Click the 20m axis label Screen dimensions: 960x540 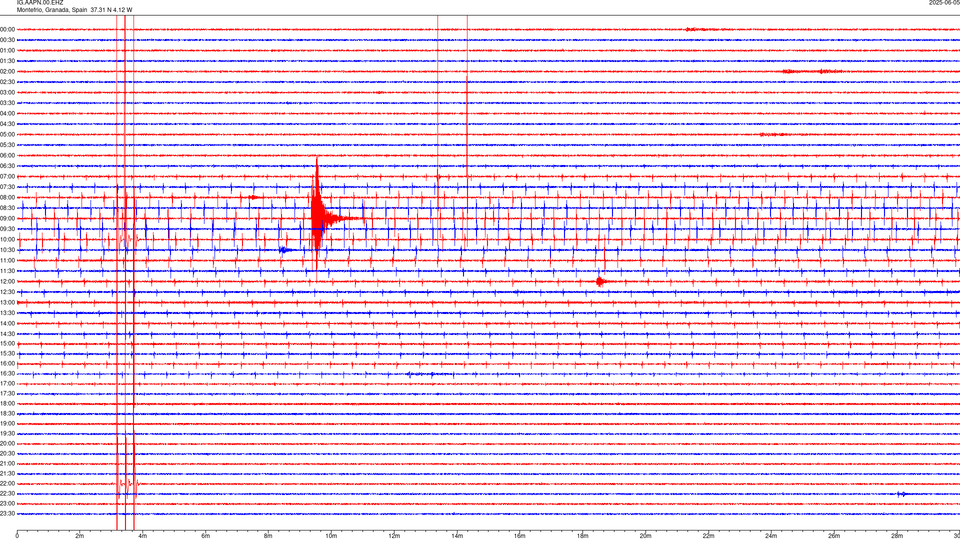645,536
